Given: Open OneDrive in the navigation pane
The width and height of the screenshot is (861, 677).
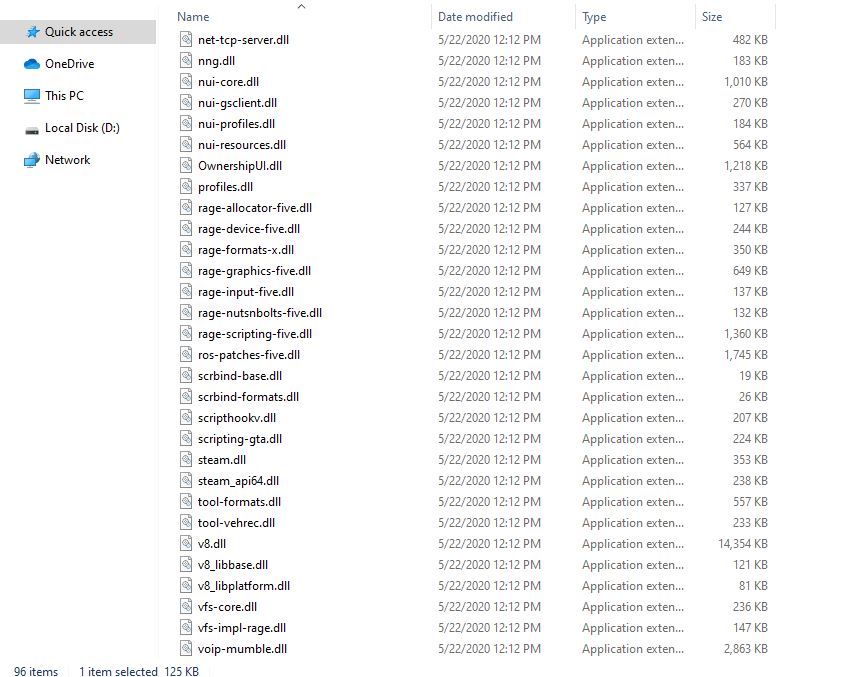Looking at the screenshot, I should coord(70,64).
